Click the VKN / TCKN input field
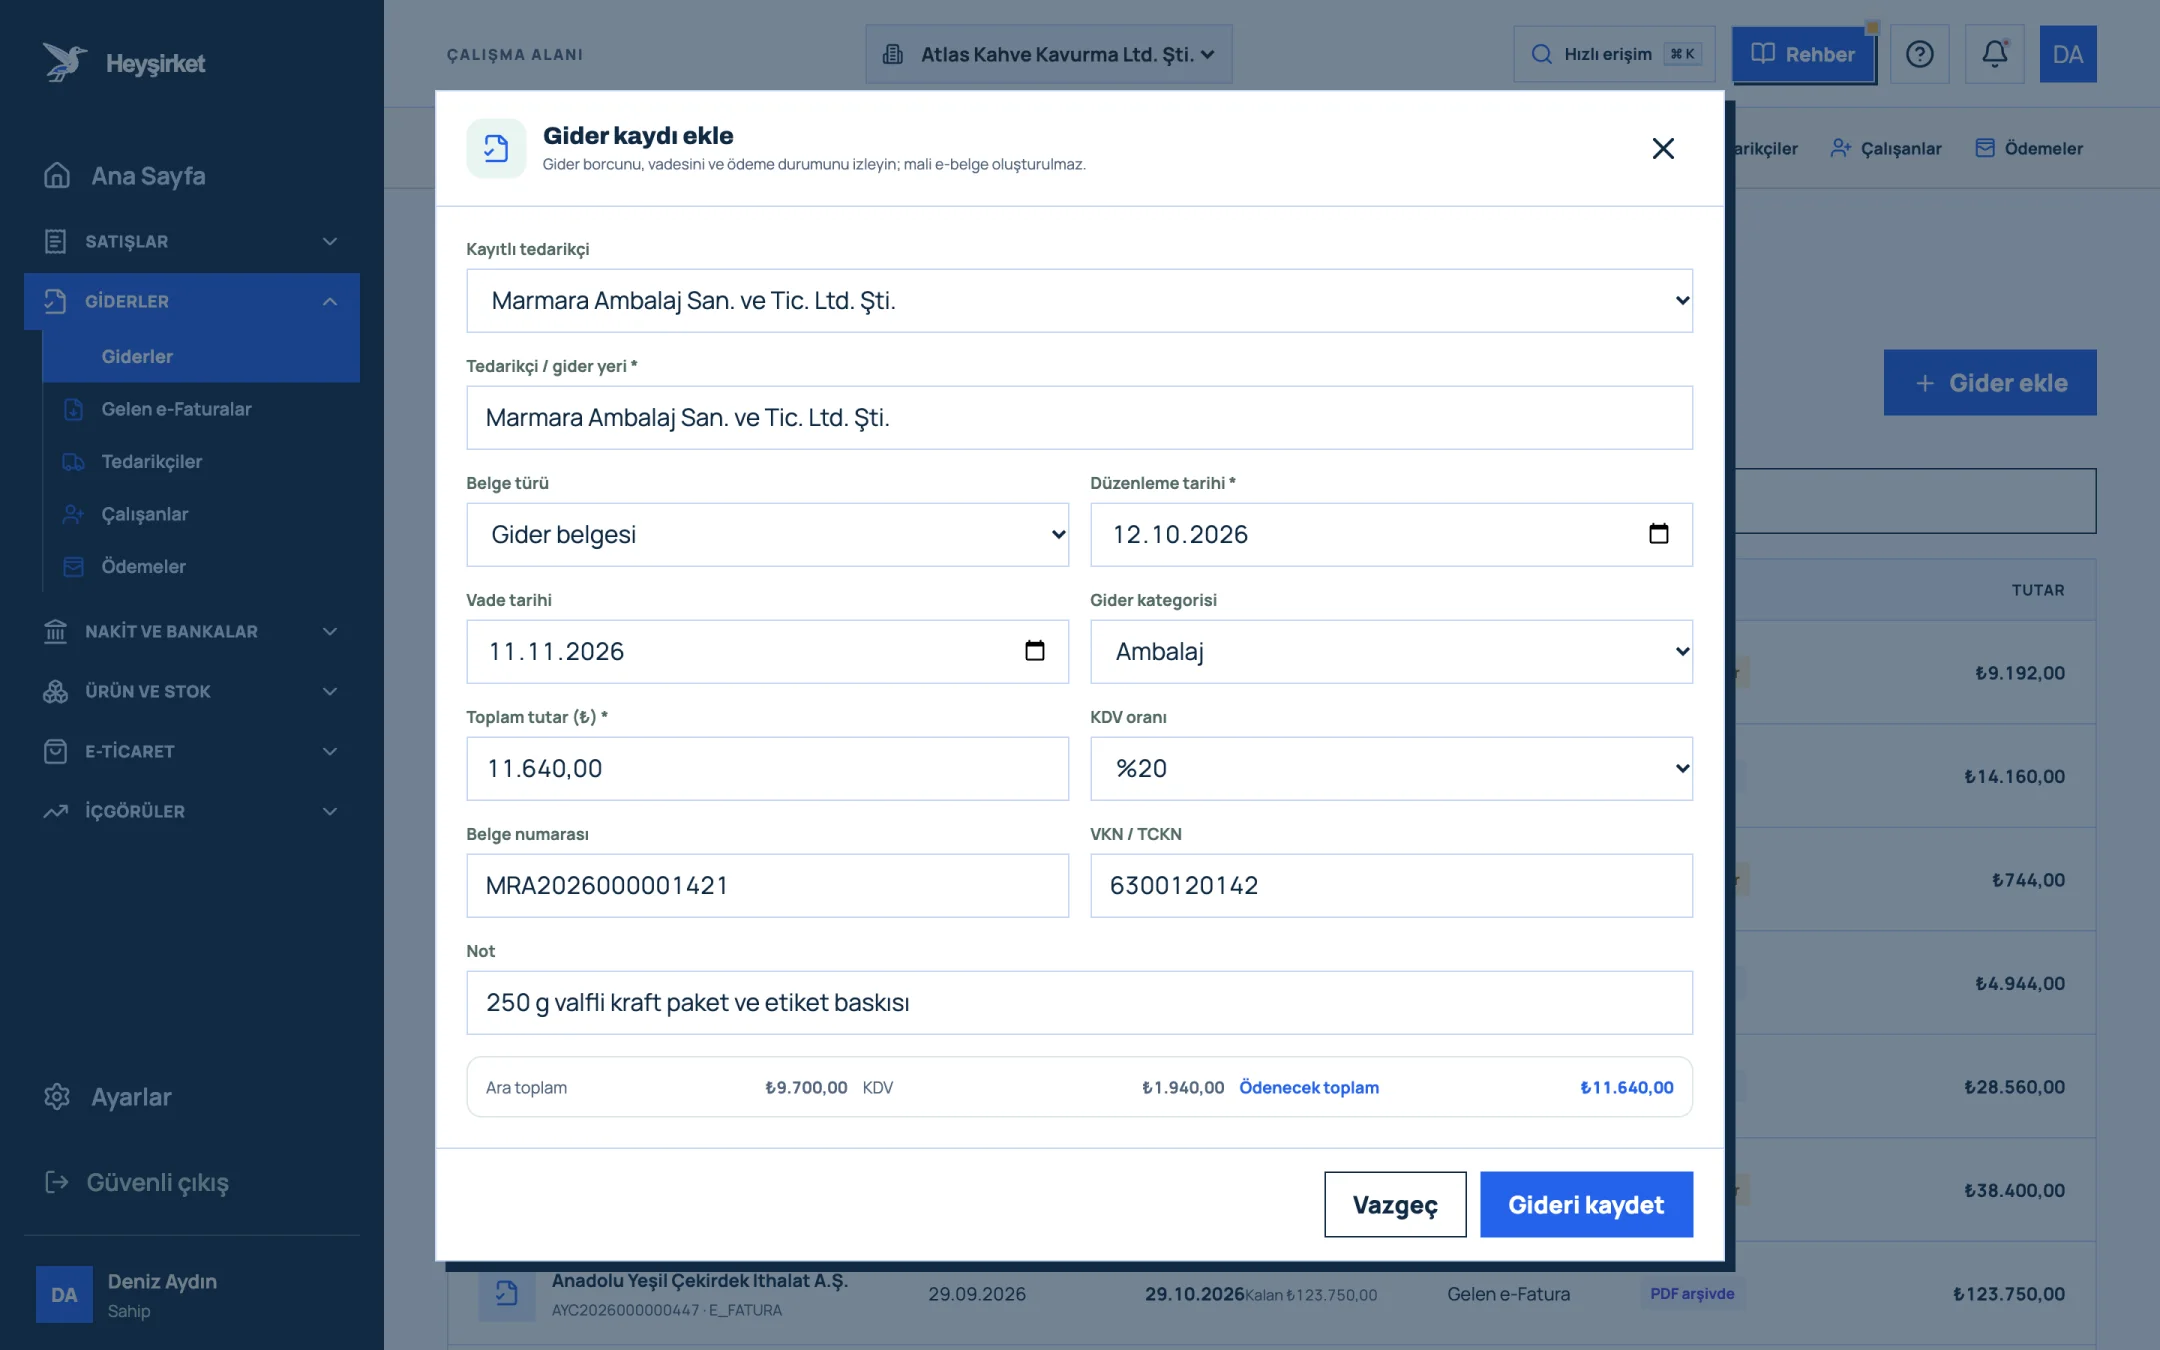Viewport: 2160px width, 1350px height. click(x=1391, y=886)
